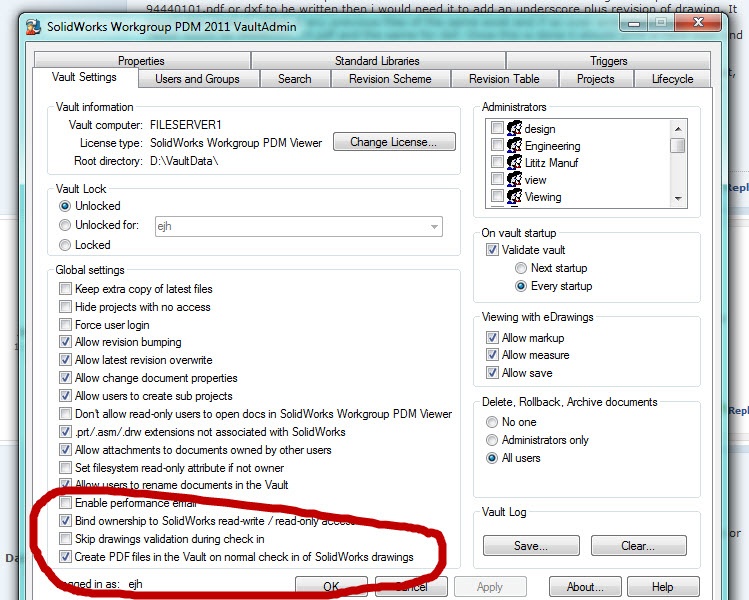Select the Unlocked vault lock option
This screenshot has width=749, height=600.
pos(65,206)
